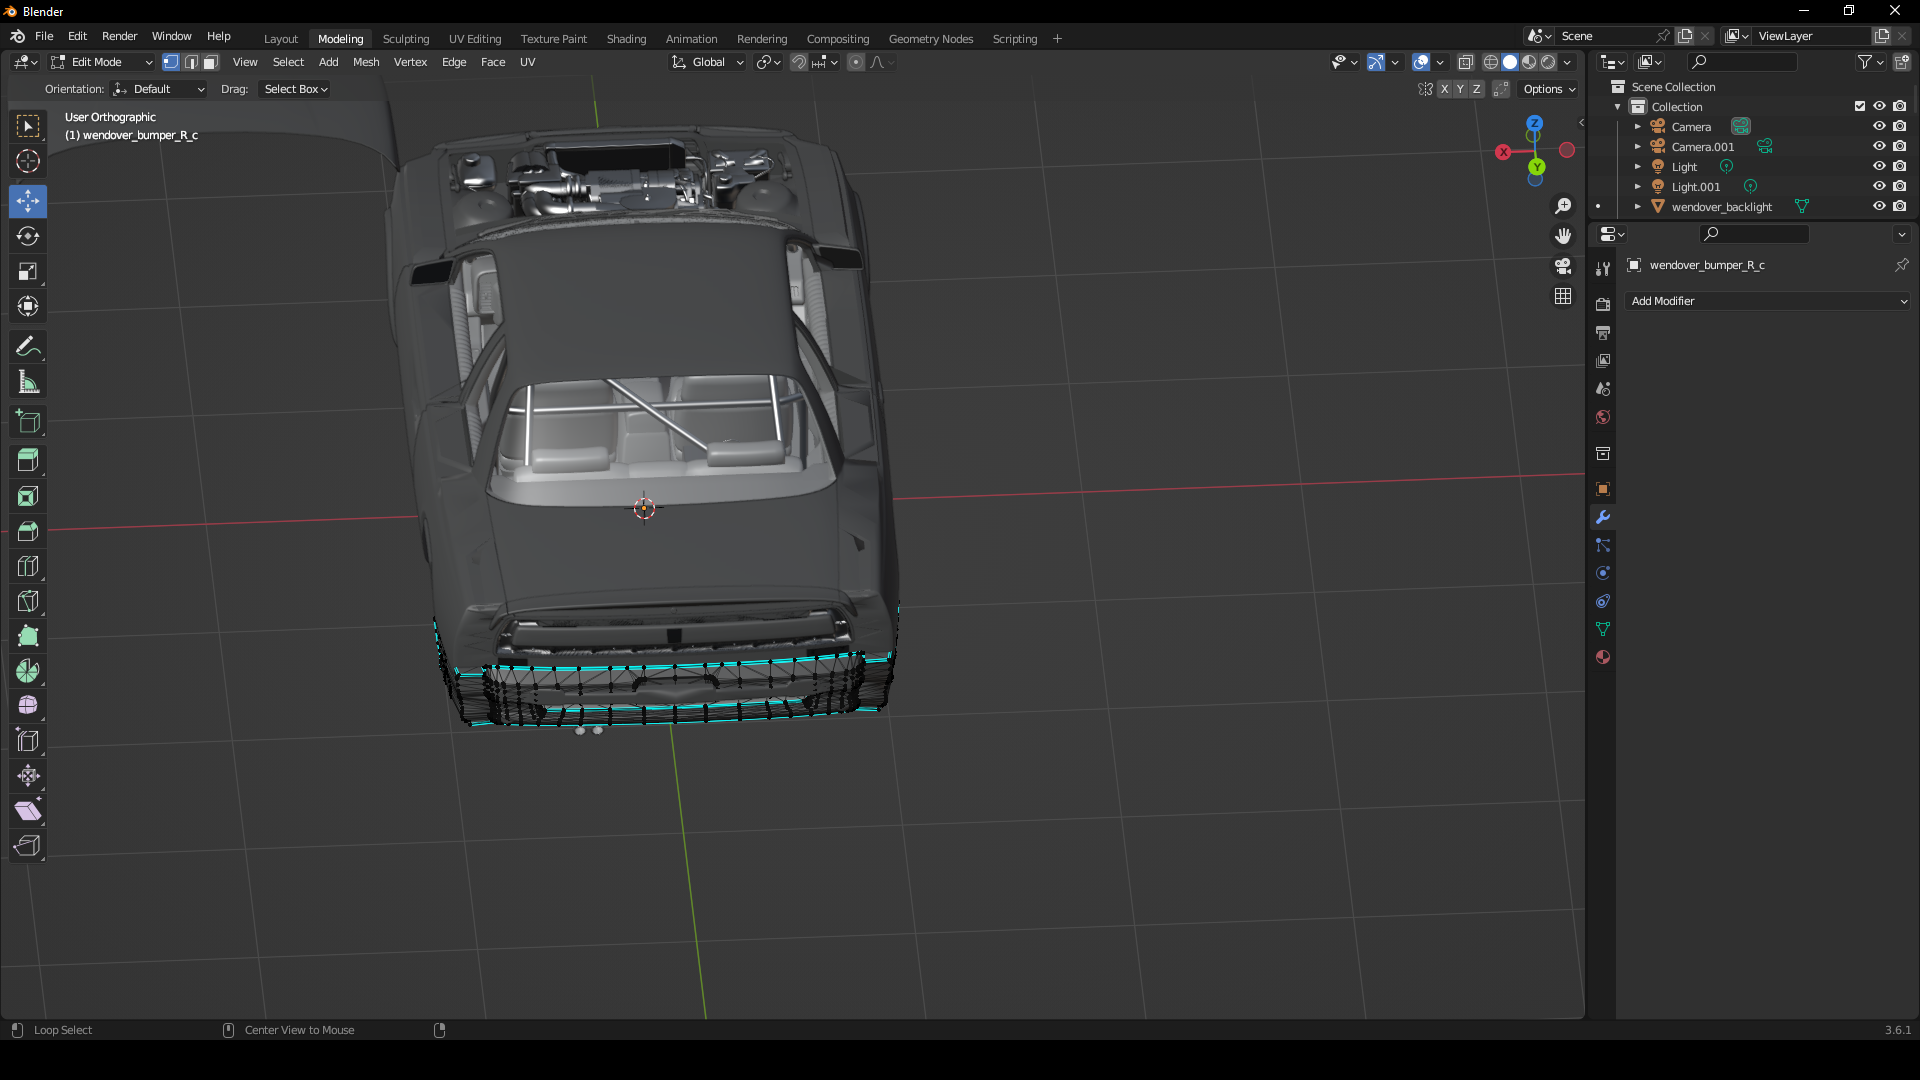The image size is (1920, 1080).
Task: Enable edge select mode
Action: click(x=191, y=62)
